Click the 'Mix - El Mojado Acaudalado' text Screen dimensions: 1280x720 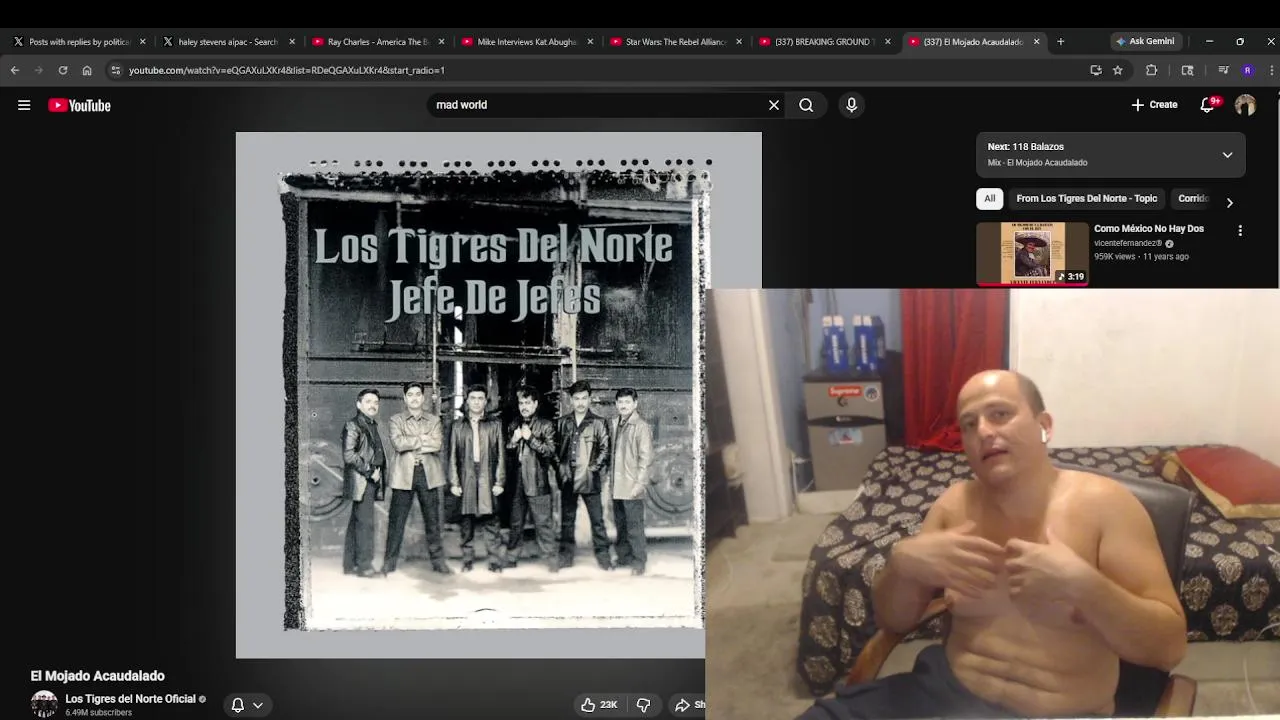coord(1037,163)
